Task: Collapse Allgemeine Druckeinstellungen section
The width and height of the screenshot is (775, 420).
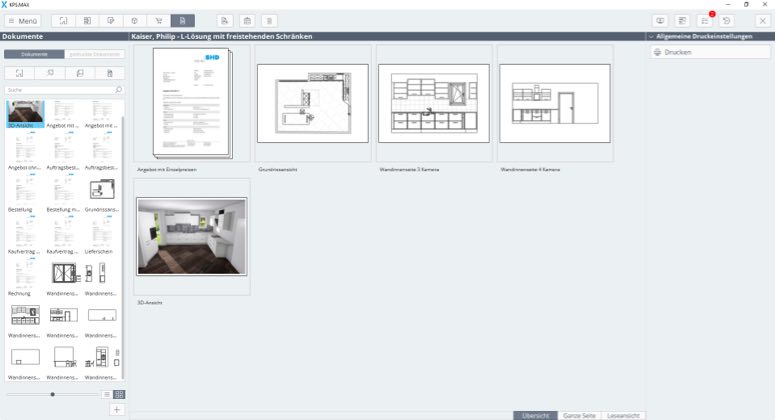Action: [652, 36]
